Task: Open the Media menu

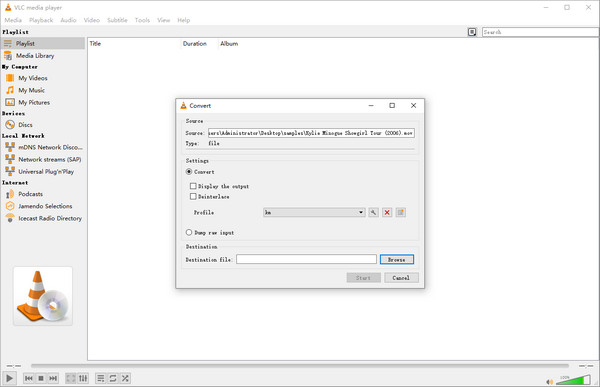Action: click(13, 20)
